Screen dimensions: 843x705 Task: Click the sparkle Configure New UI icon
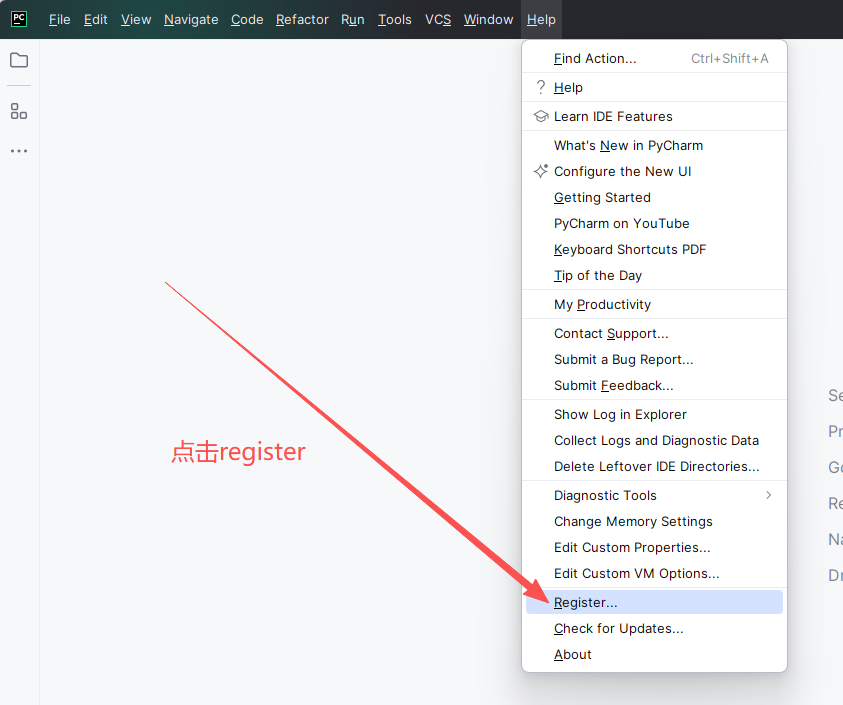point(541,171)
